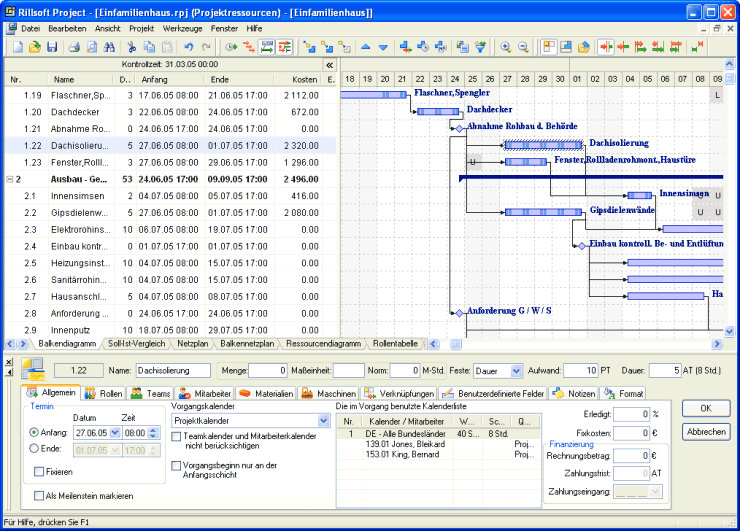Toggle the split panes layout button

pyautogui.click(x=548, y=47)
